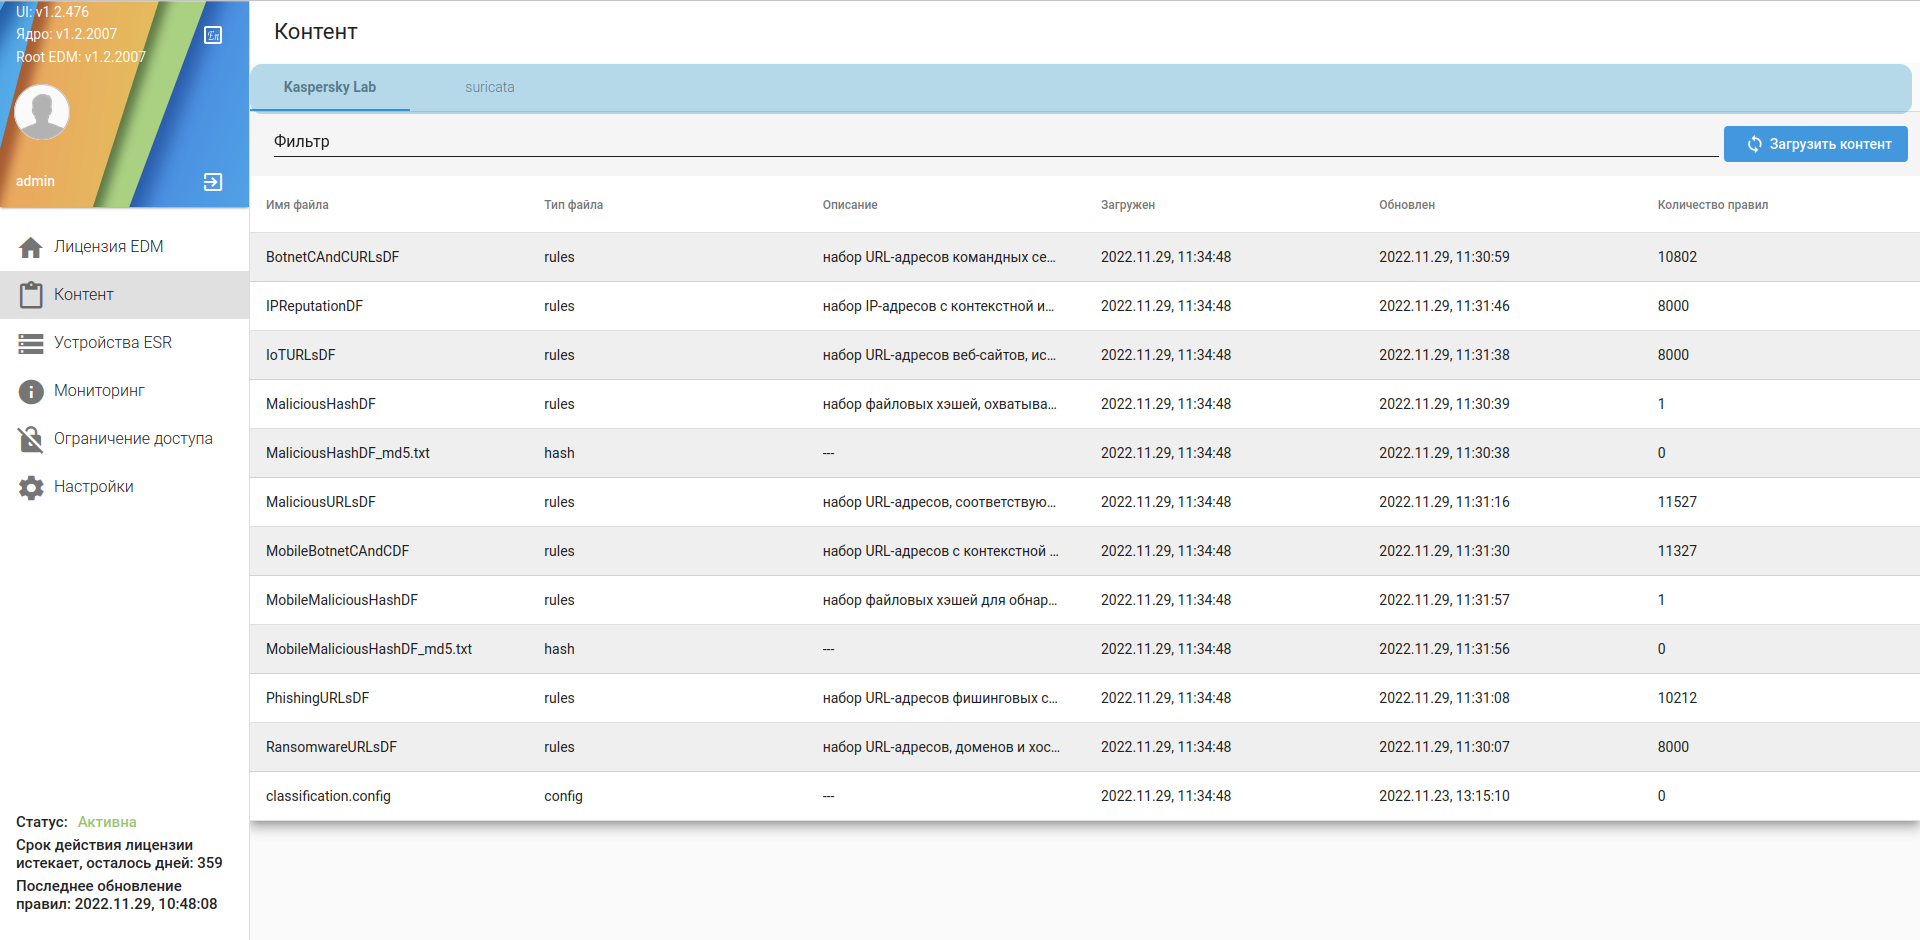The image size is (1920, 940).
Task: Click the Загружен column header
Action: pyautogui.click(x=1128, y=205)
